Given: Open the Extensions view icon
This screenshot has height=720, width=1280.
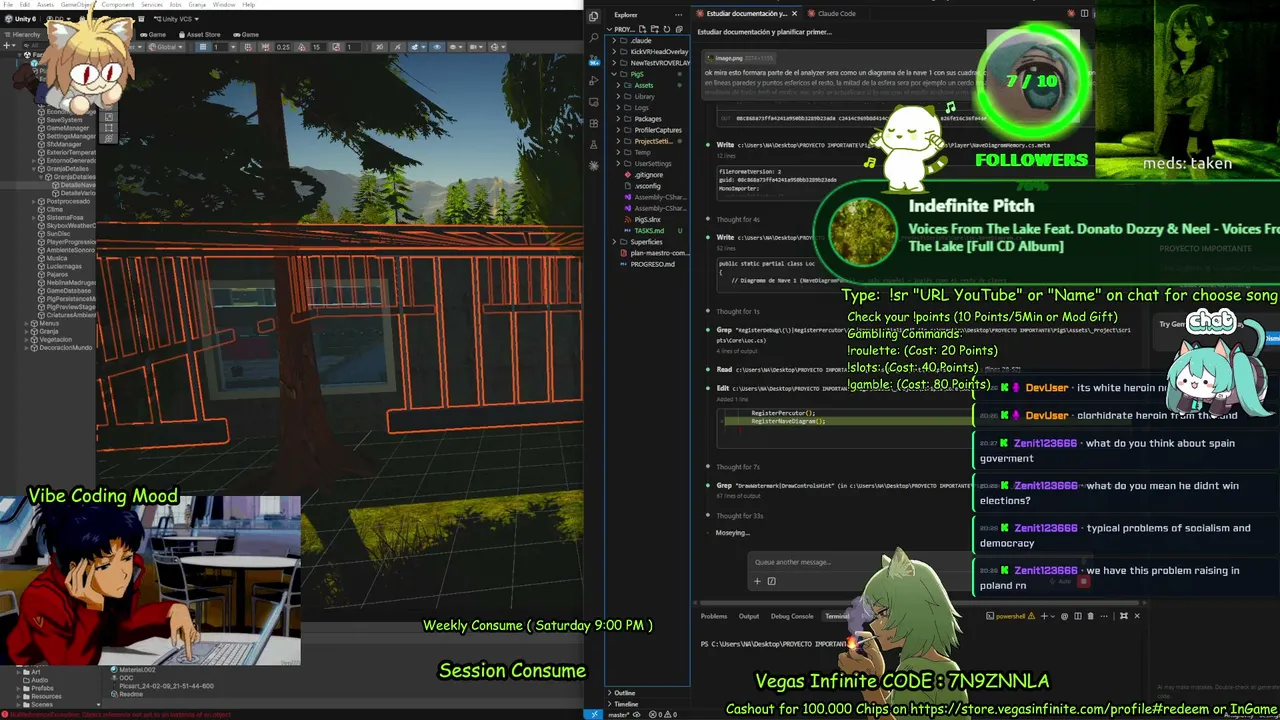Looking at the screenshot, I should [593, 122].
